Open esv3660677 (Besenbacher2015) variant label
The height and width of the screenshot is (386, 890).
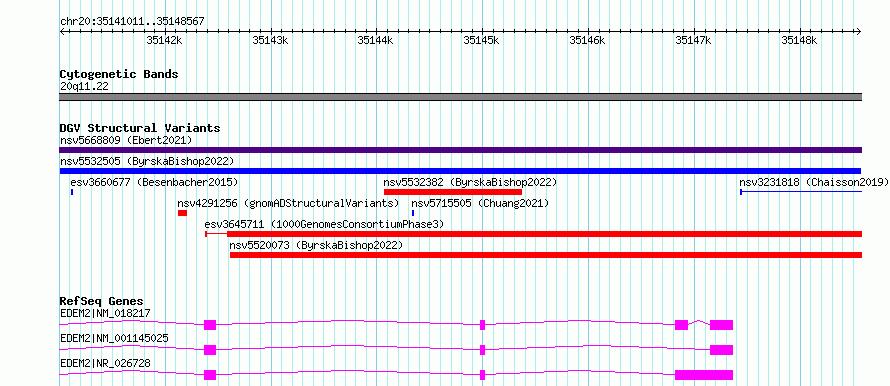(x=154, y=182)
